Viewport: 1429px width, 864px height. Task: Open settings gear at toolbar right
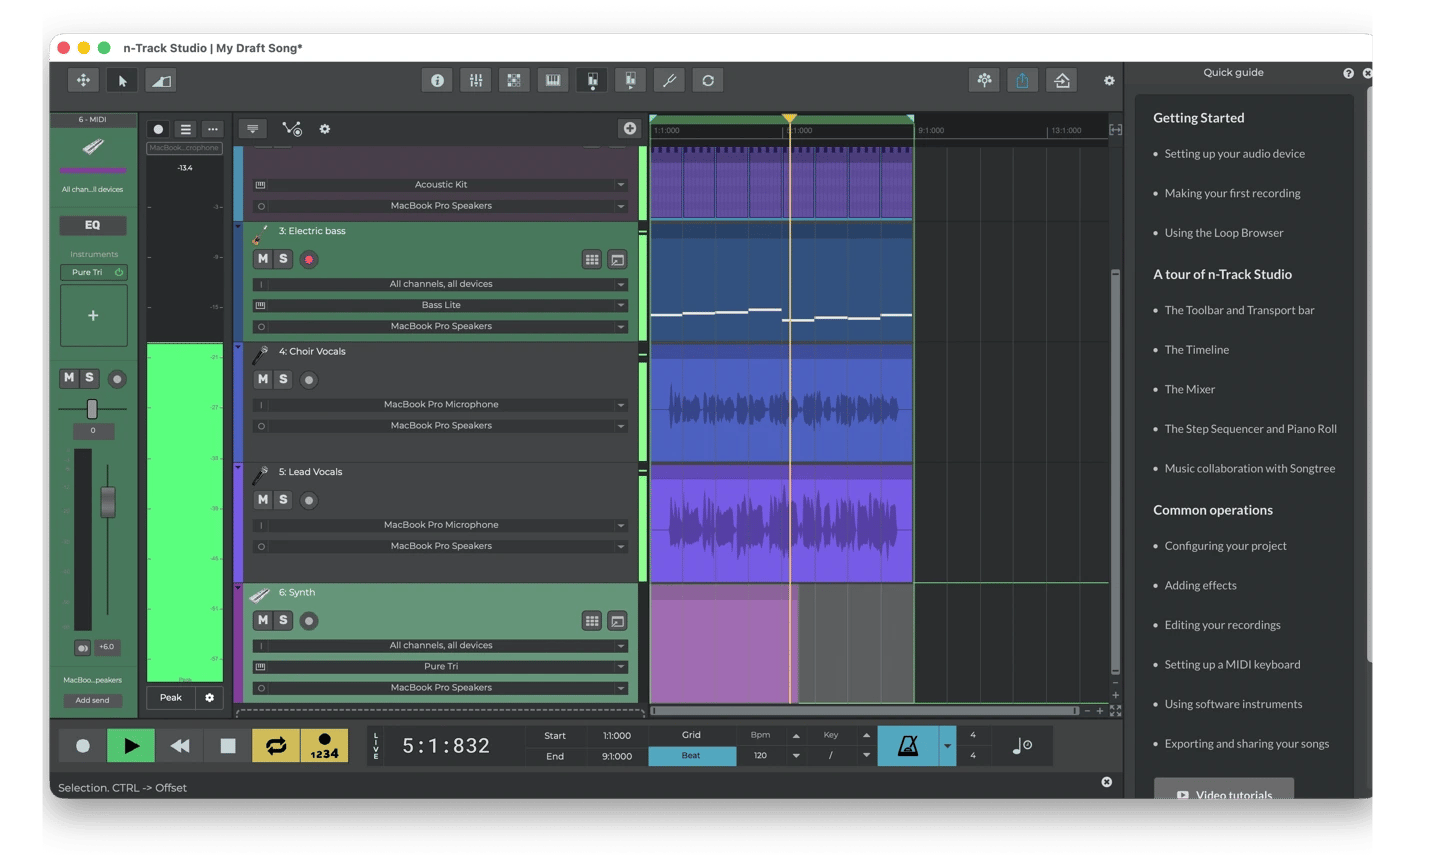click(x=1109, y=81)
